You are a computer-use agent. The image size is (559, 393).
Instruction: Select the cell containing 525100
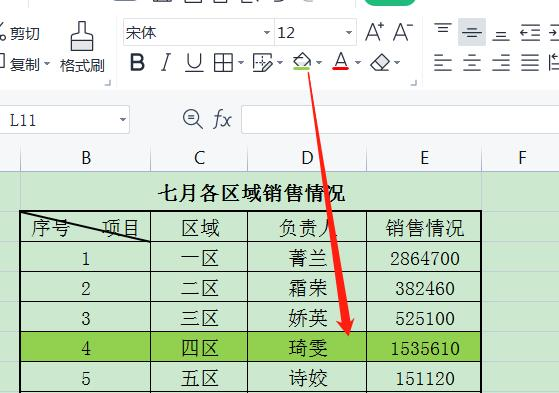(x=424, y=317)
